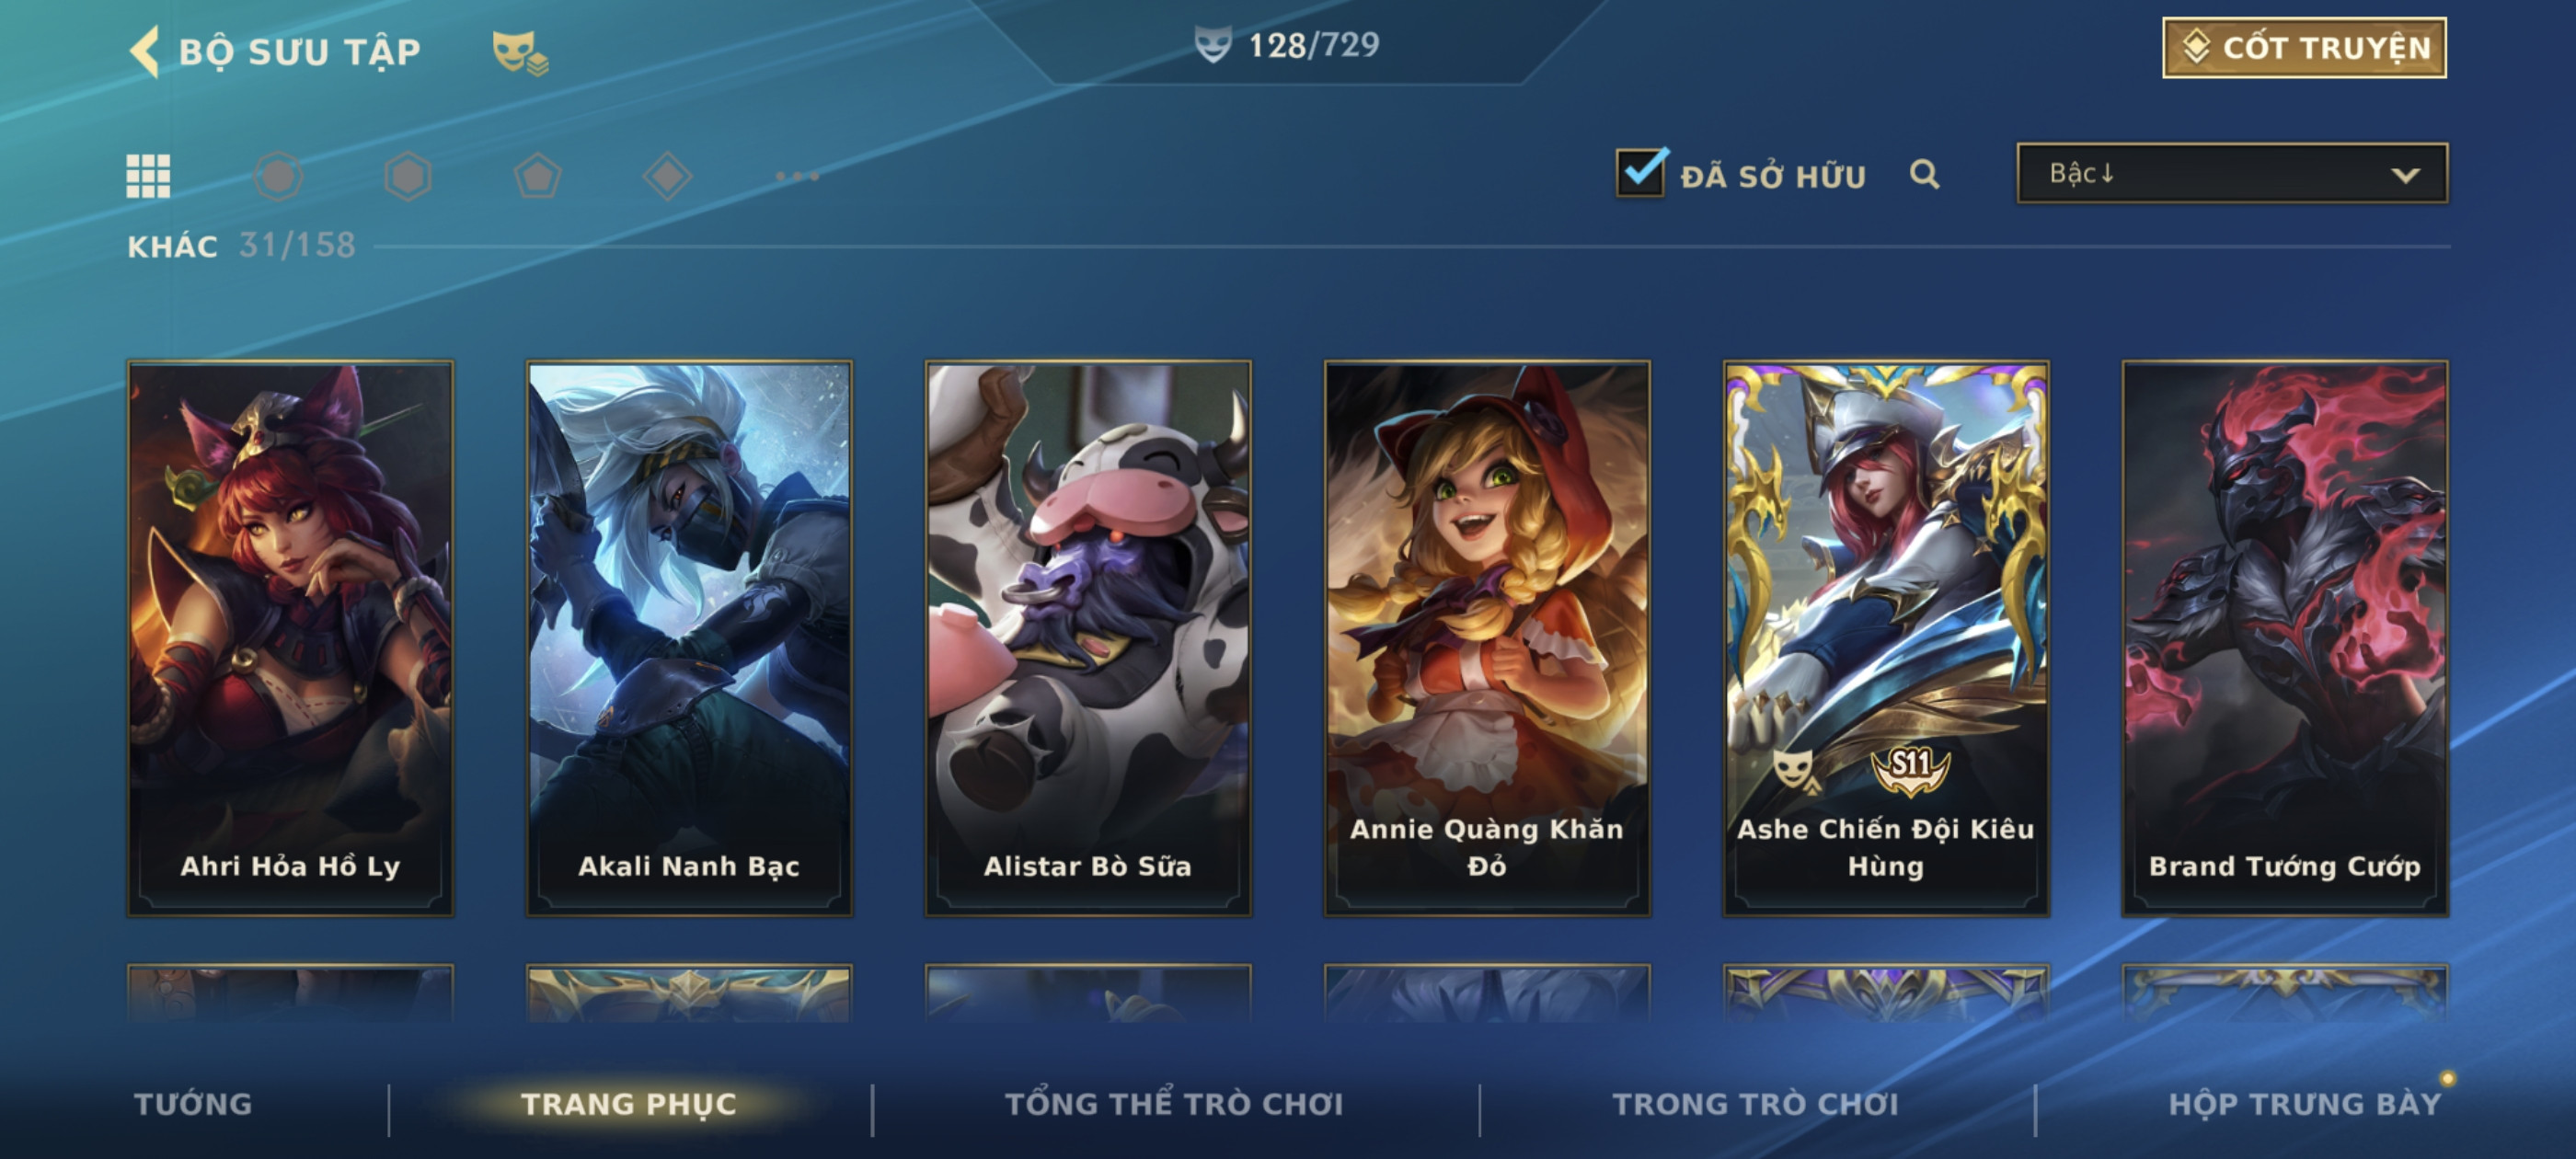Open the Bậc sort dropdown

pos(2232,174)
